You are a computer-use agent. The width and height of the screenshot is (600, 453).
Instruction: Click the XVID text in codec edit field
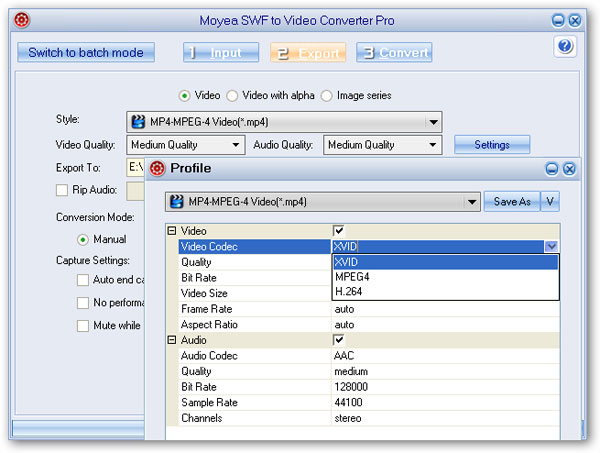(345, 246)
